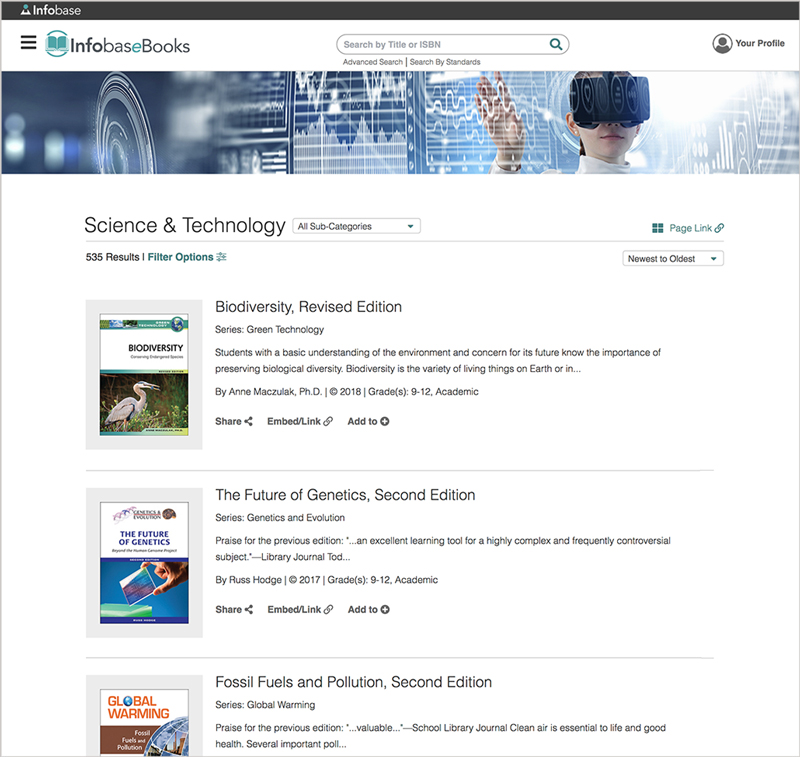
Task: Click embed link icon for Biodiversity
Action: 328,421
